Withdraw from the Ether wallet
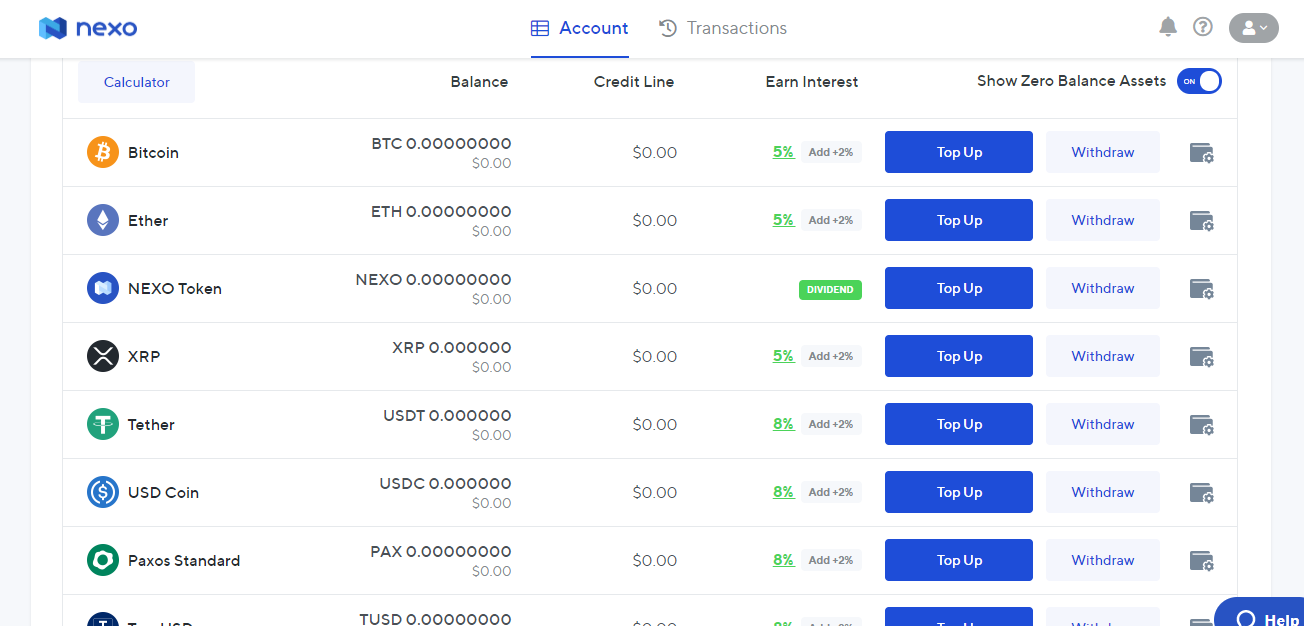 click(x=1102, y=220)
